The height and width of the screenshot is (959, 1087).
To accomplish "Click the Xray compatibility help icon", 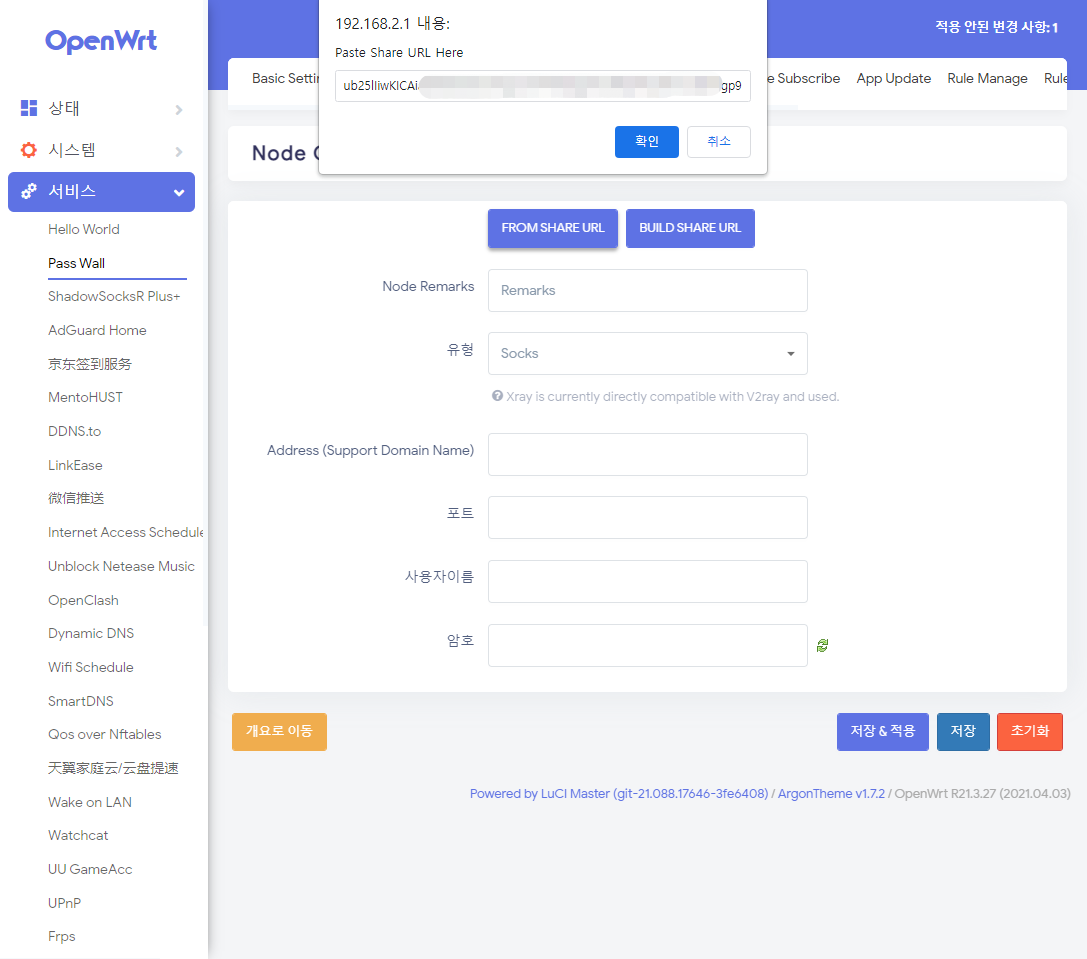I will [x=497, y=396].
